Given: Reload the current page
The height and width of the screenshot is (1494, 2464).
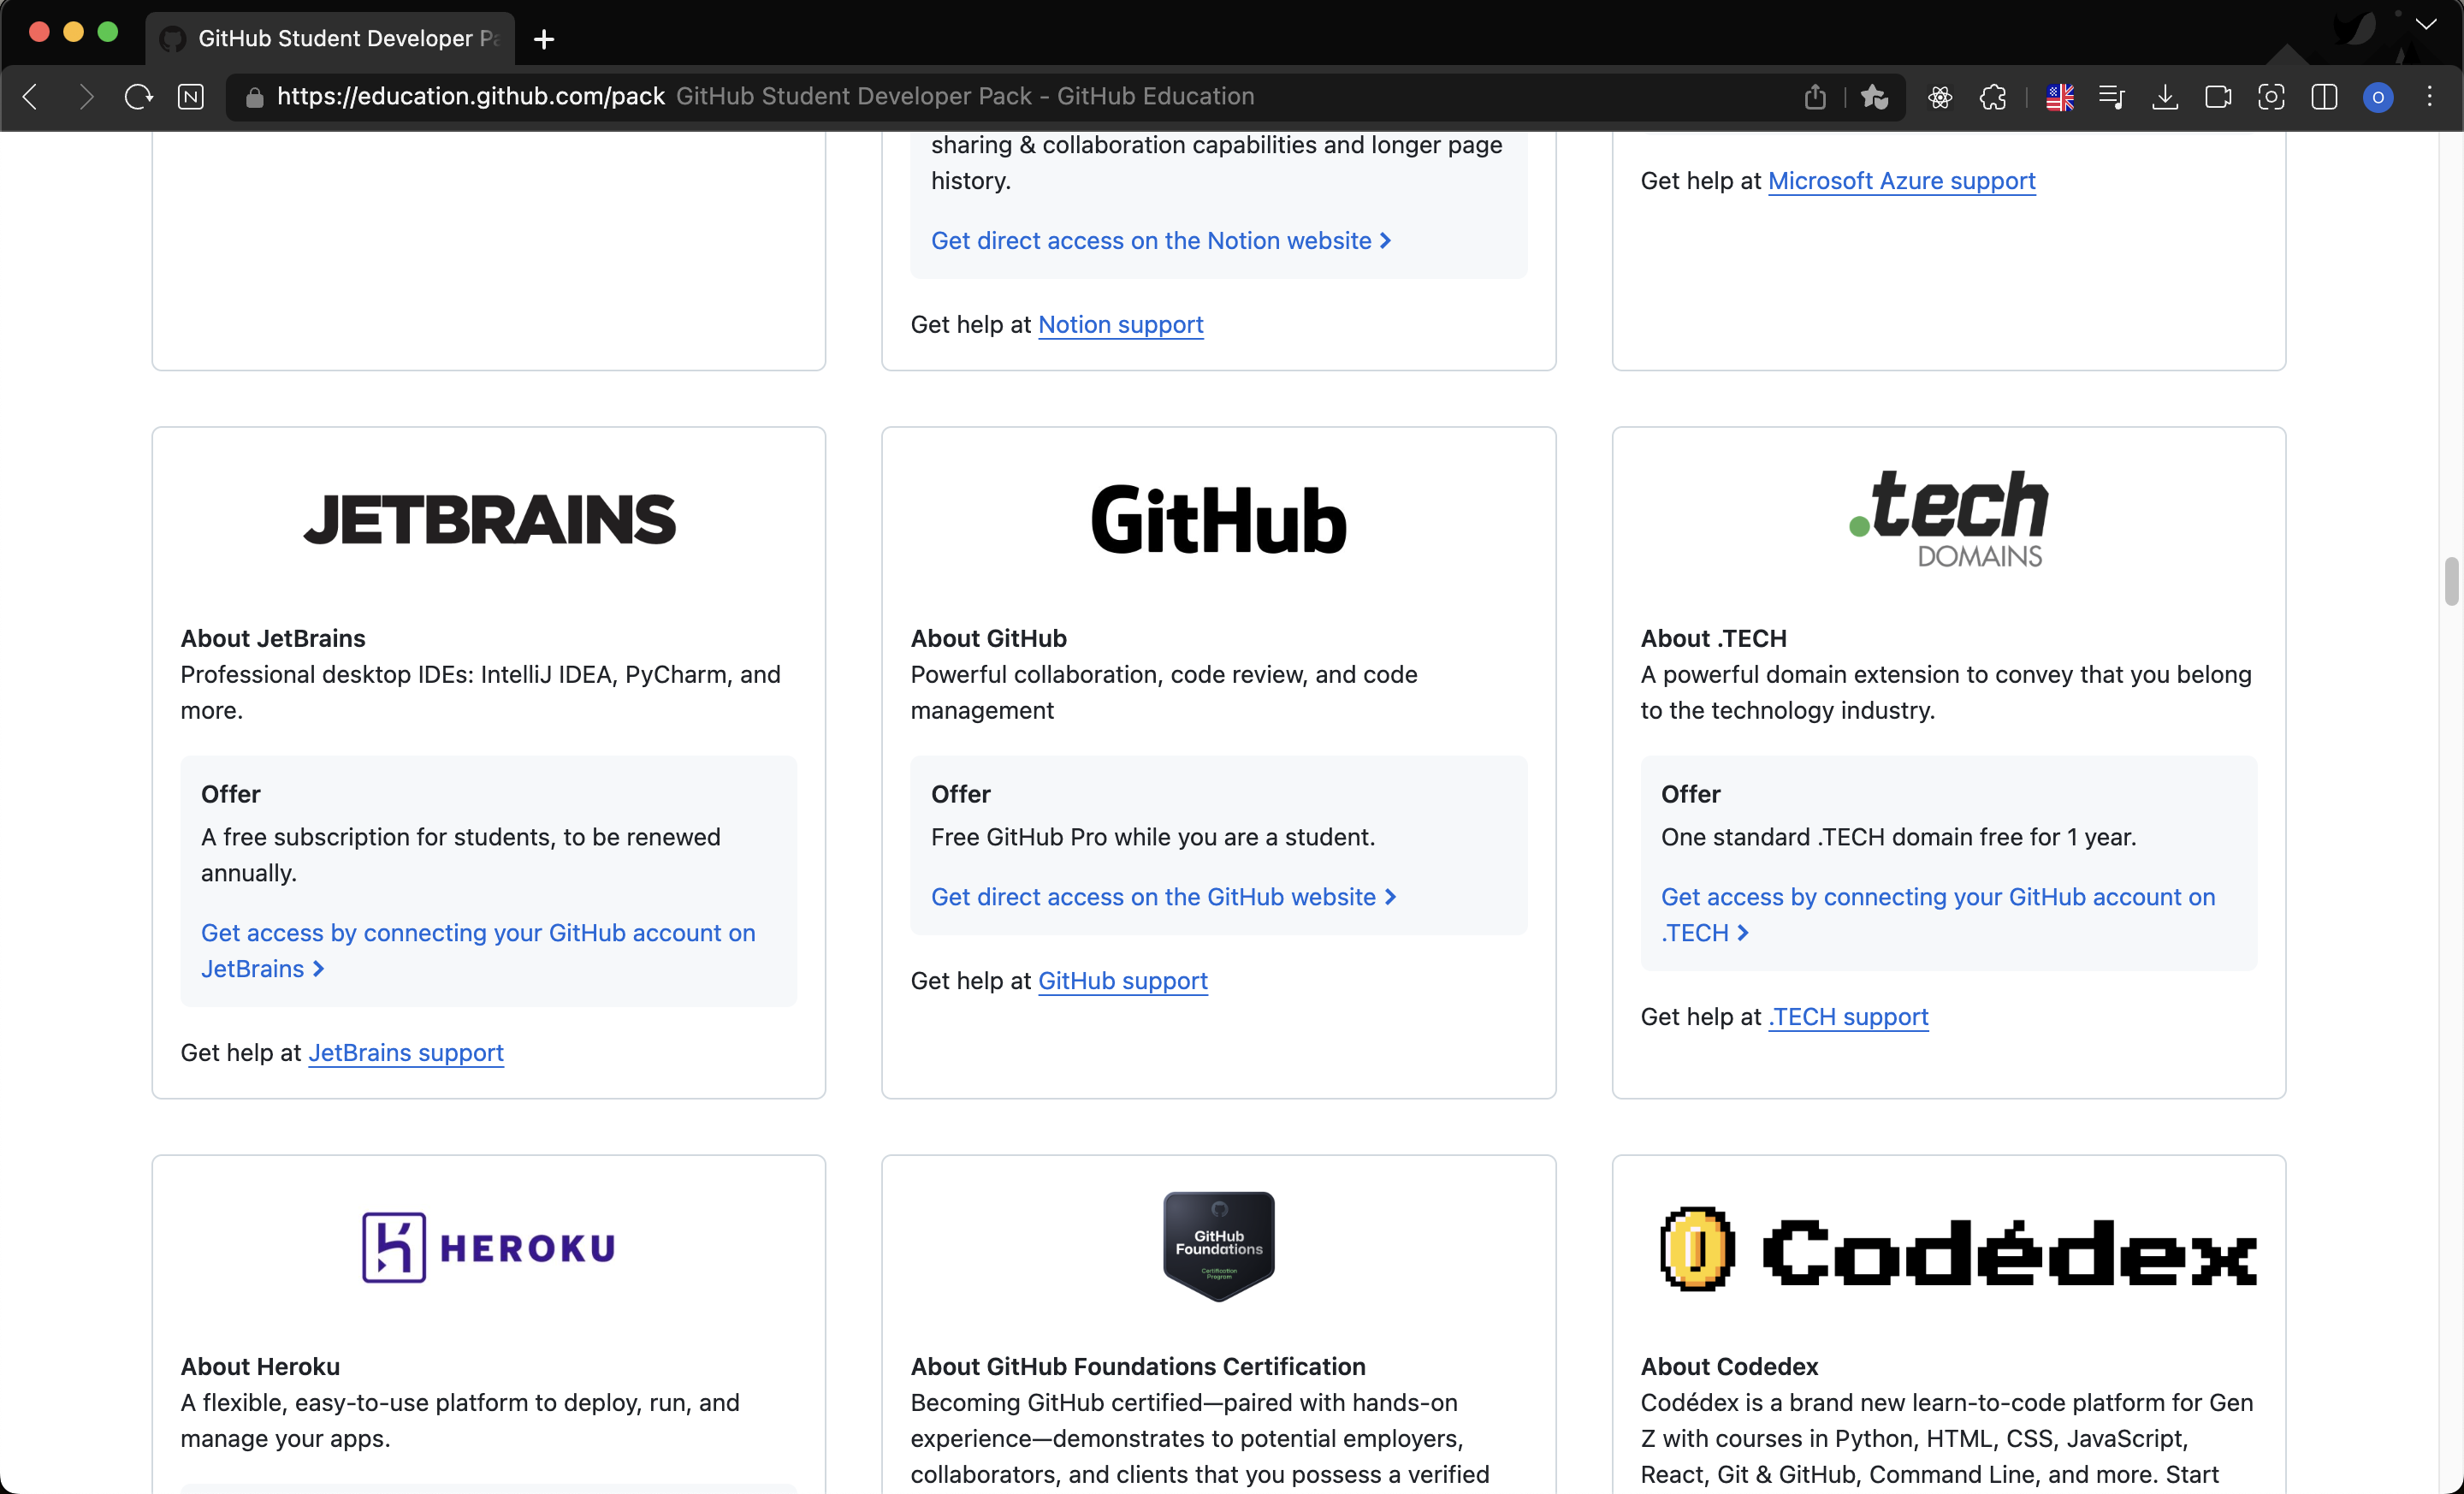Looking at the screenshot, I should tap(138, 97).
